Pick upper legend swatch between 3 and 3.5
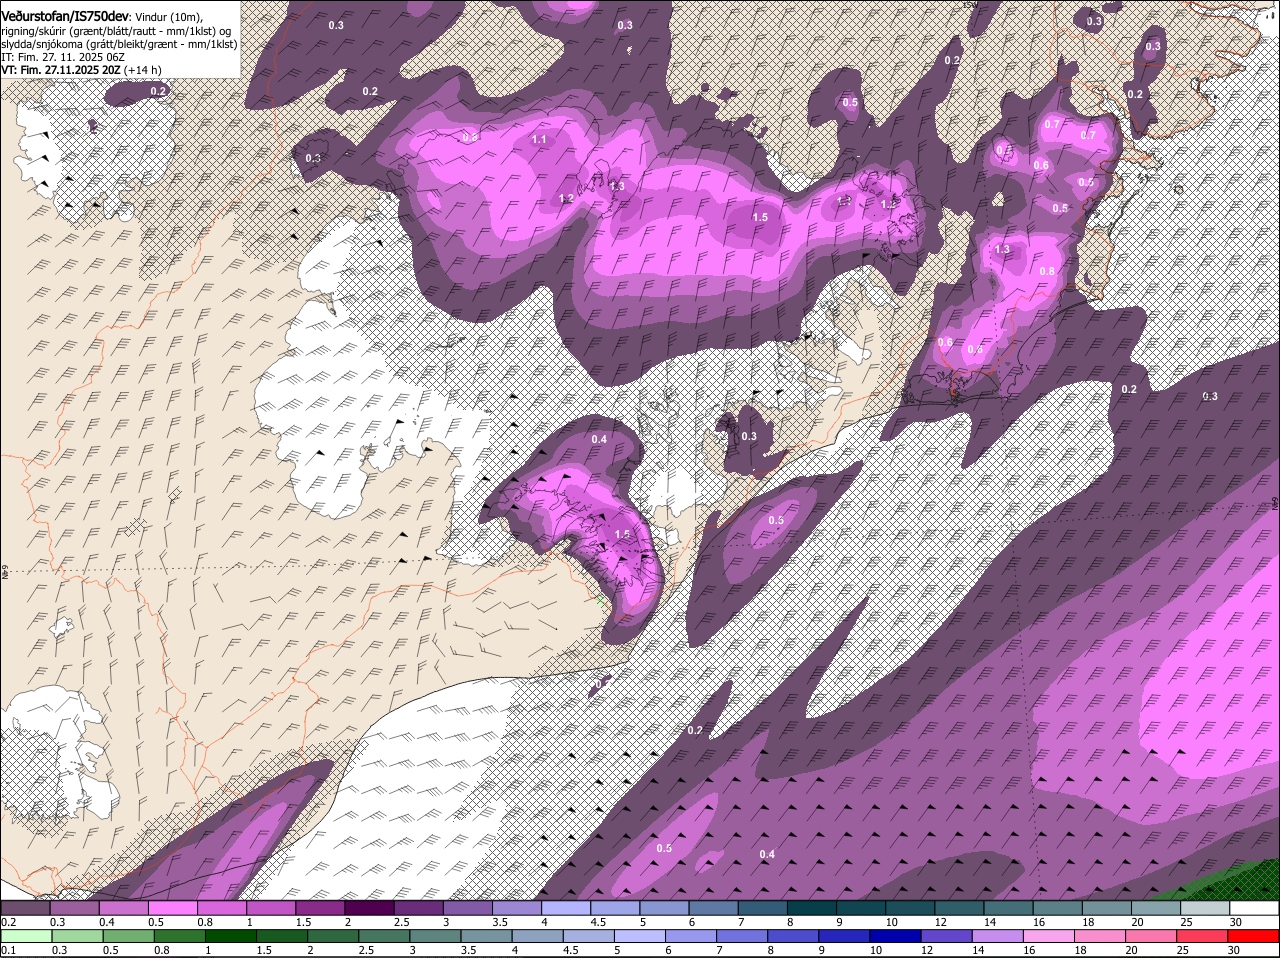Image resolution: width=1280 pixels, height=958 pixels. coord(467,908)
